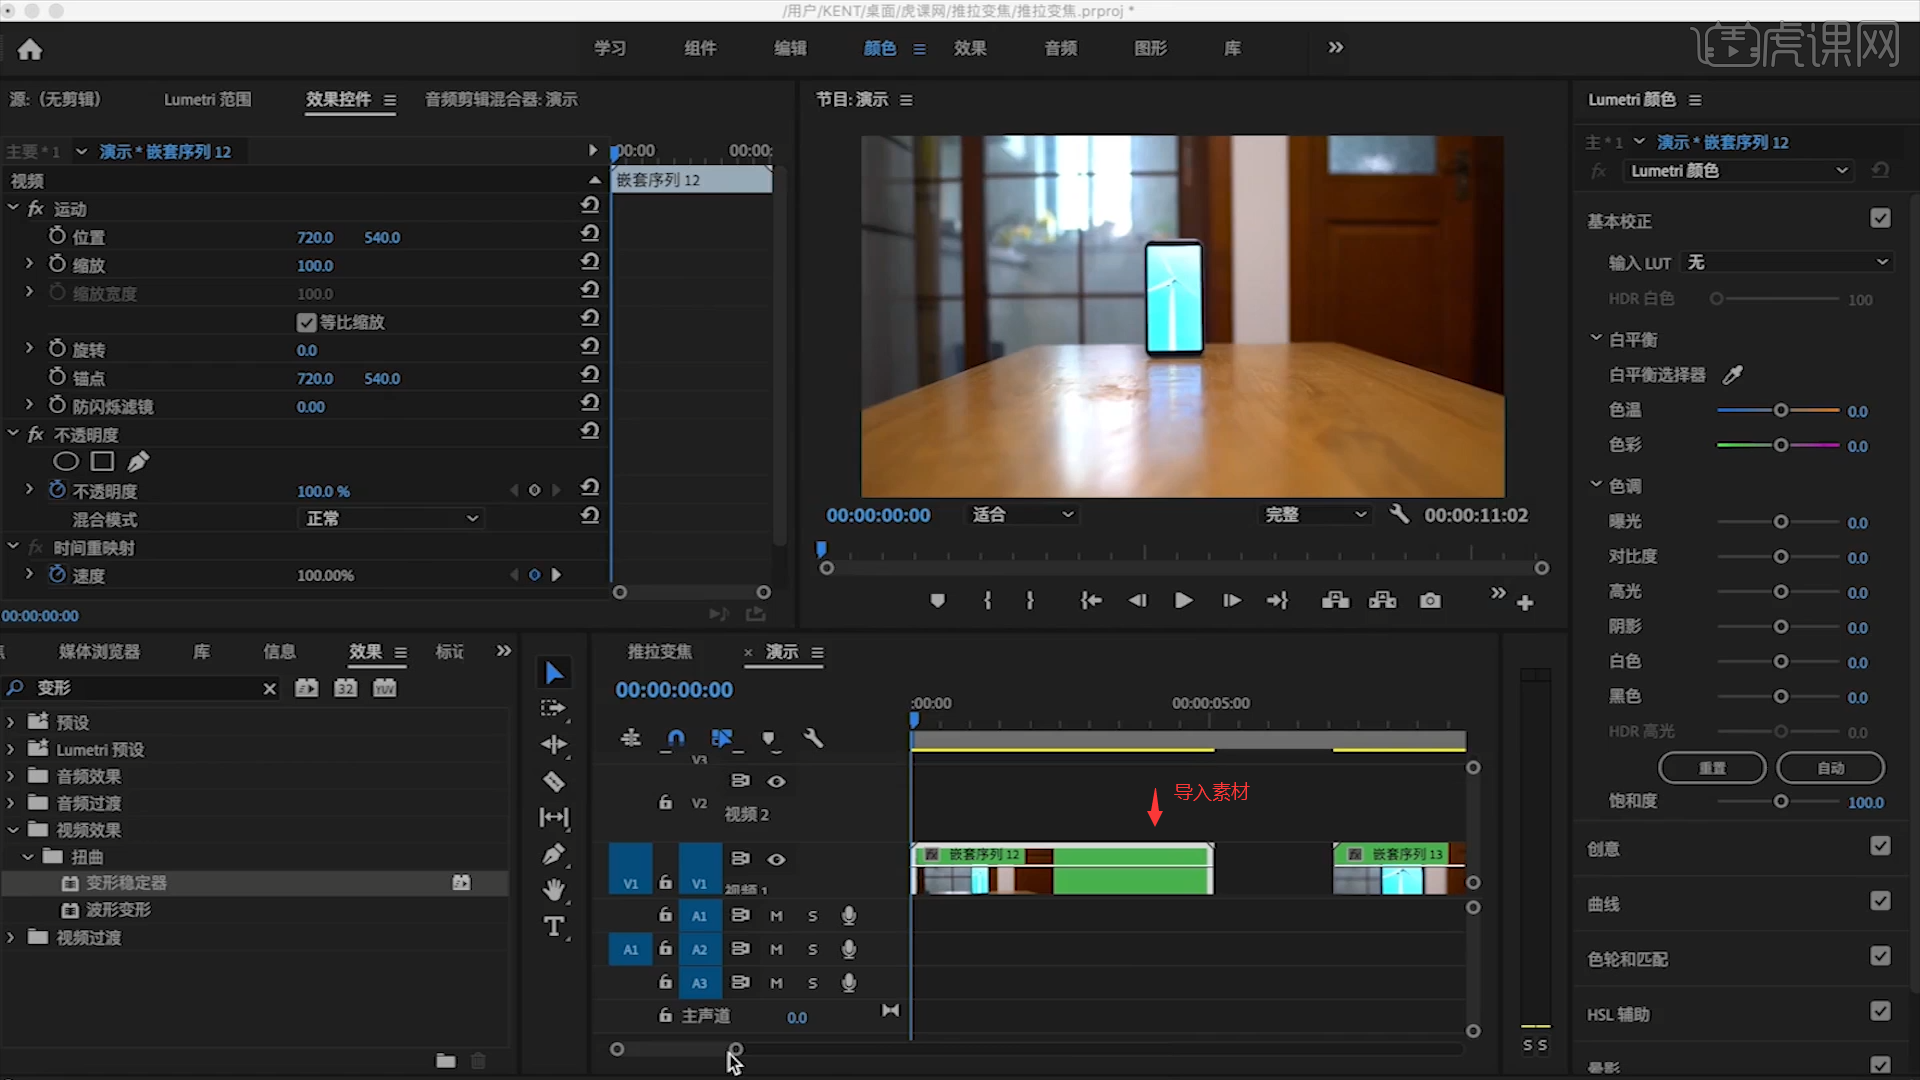Open zoom level Fit dropdown
This screenshot has height=1080, width=1920.
coord(1022,514)
